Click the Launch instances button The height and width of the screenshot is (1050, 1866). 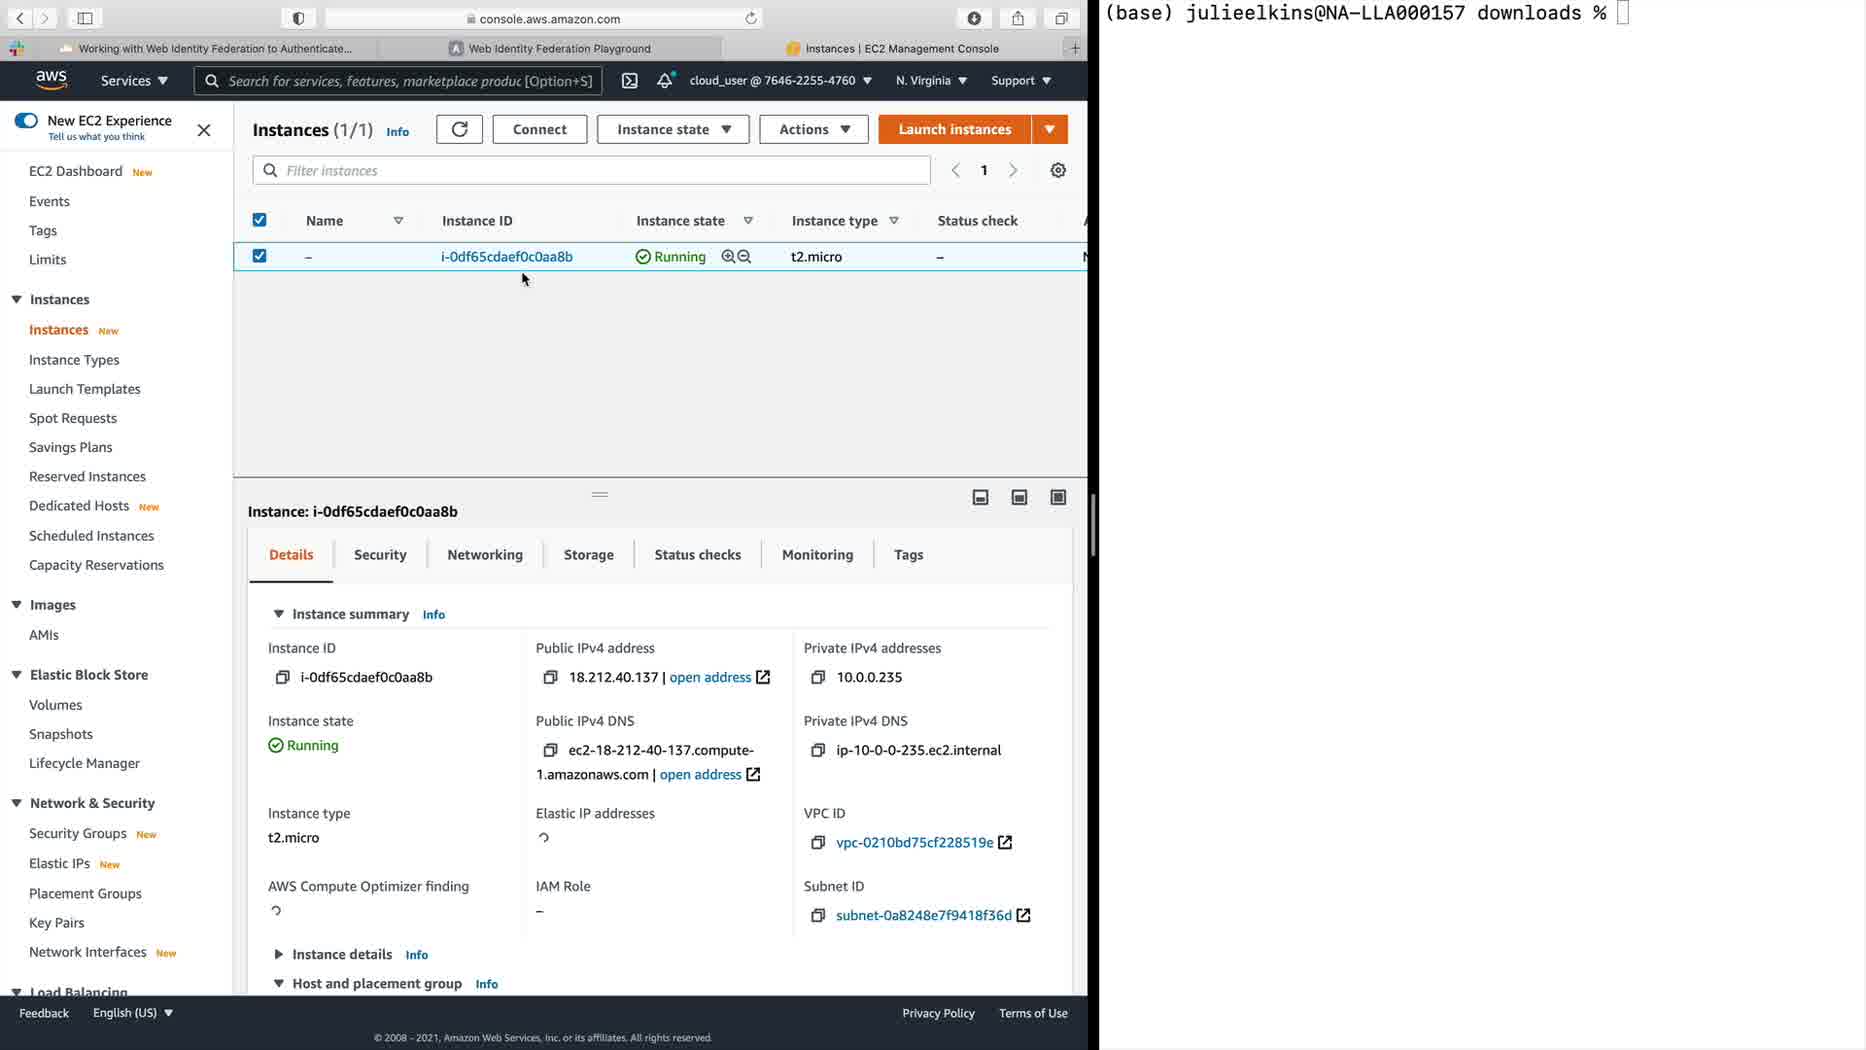[x=955, y=129]
